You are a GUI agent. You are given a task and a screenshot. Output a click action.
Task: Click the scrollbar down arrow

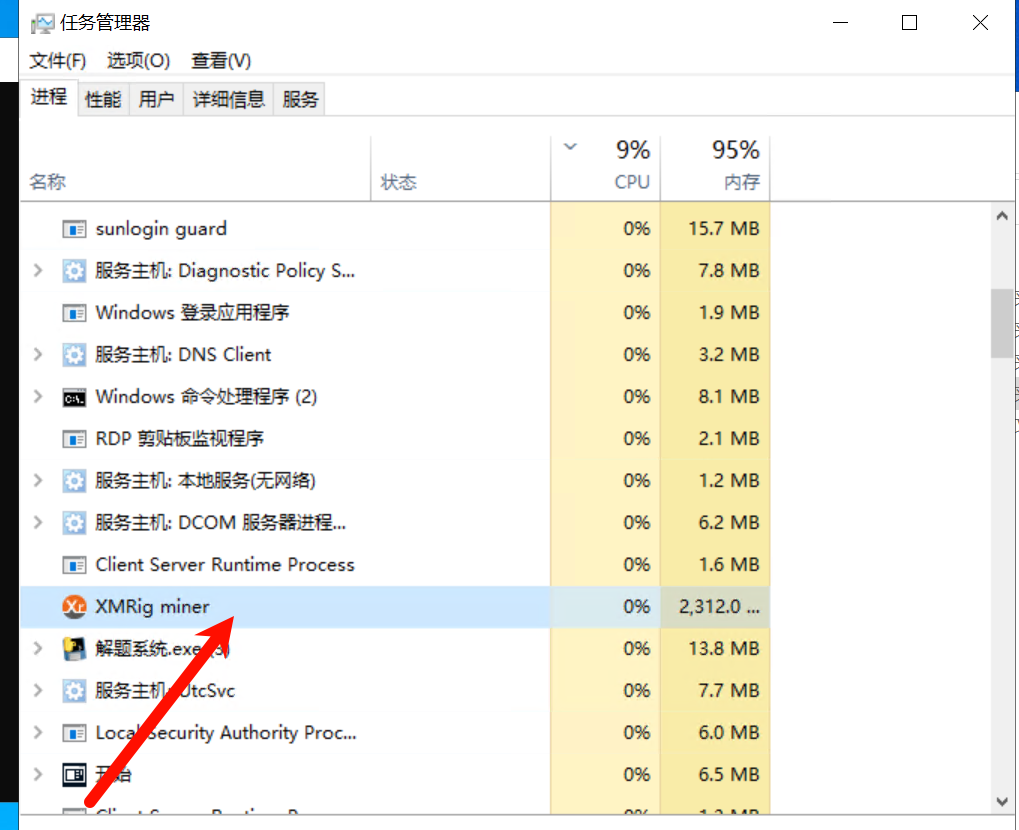point(1001,801)
